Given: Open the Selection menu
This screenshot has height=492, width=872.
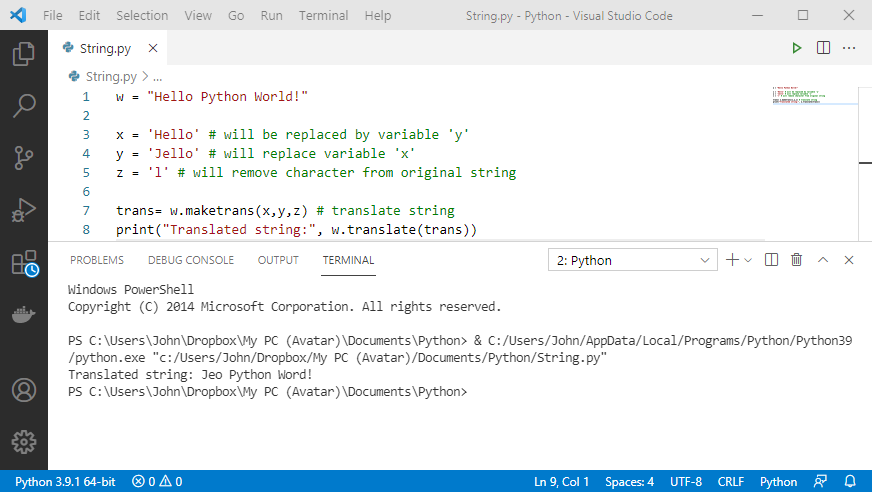Looking at the screenshot, I should point(142,16).
